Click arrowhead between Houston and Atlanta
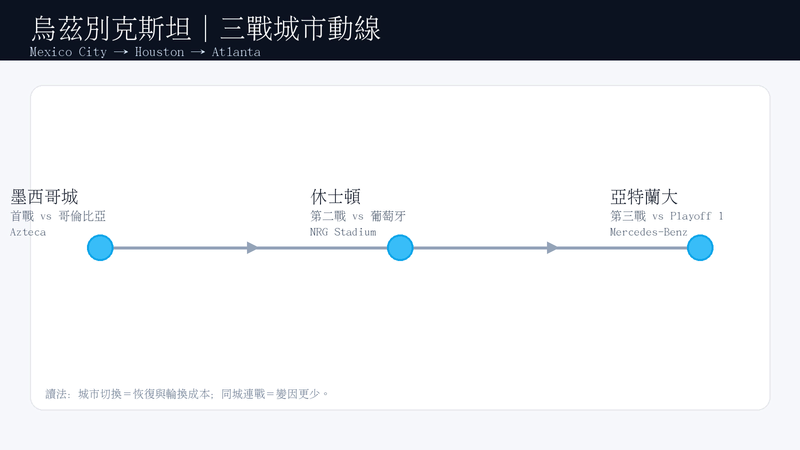This screenshot has height=450, width=800. [x=552, y=248]
